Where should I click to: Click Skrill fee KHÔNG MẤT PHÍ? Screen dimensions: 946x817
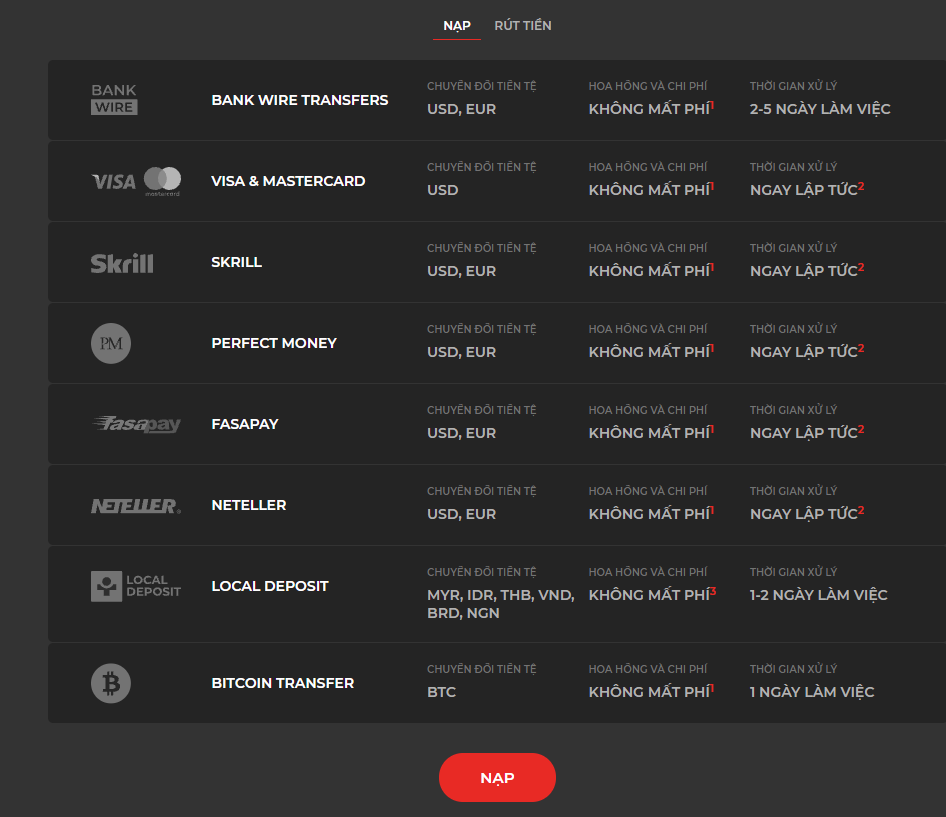652,270
